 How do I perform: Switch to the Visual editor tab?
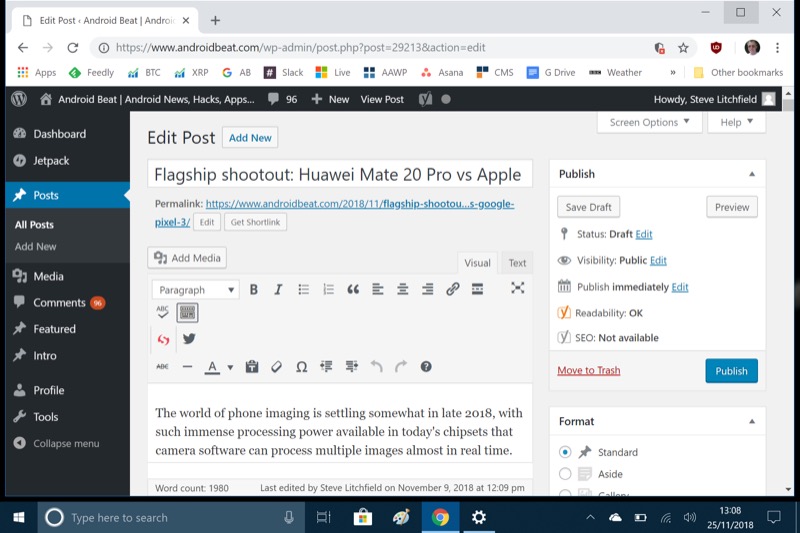point(477,263)
